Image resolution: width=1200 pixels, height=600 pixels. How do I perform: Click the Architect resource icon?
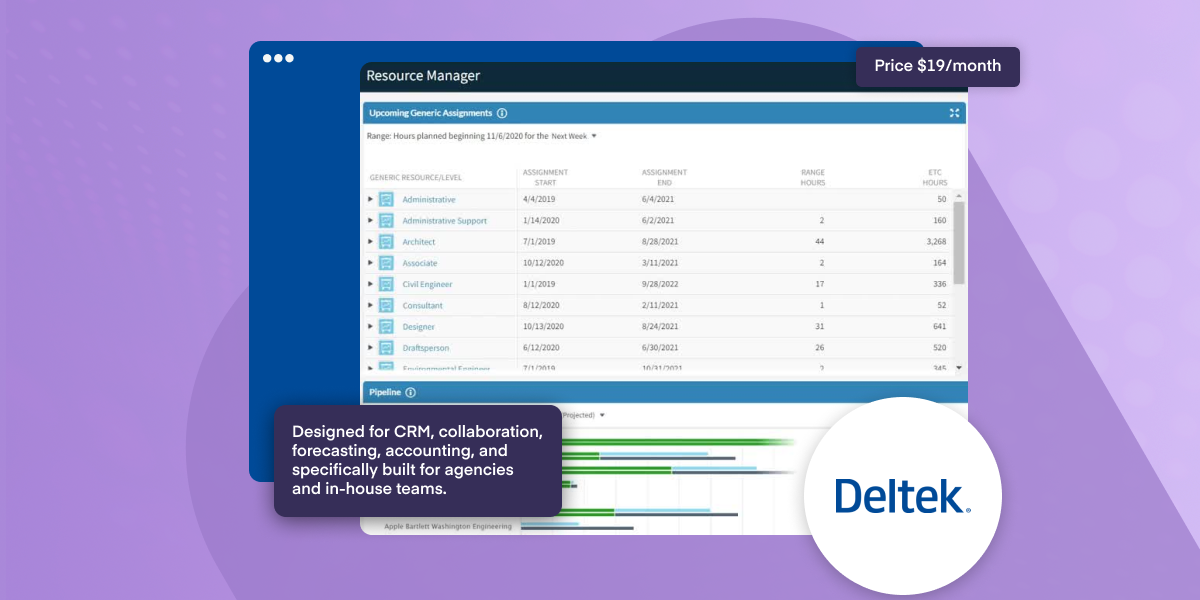[x=386, y=241]
